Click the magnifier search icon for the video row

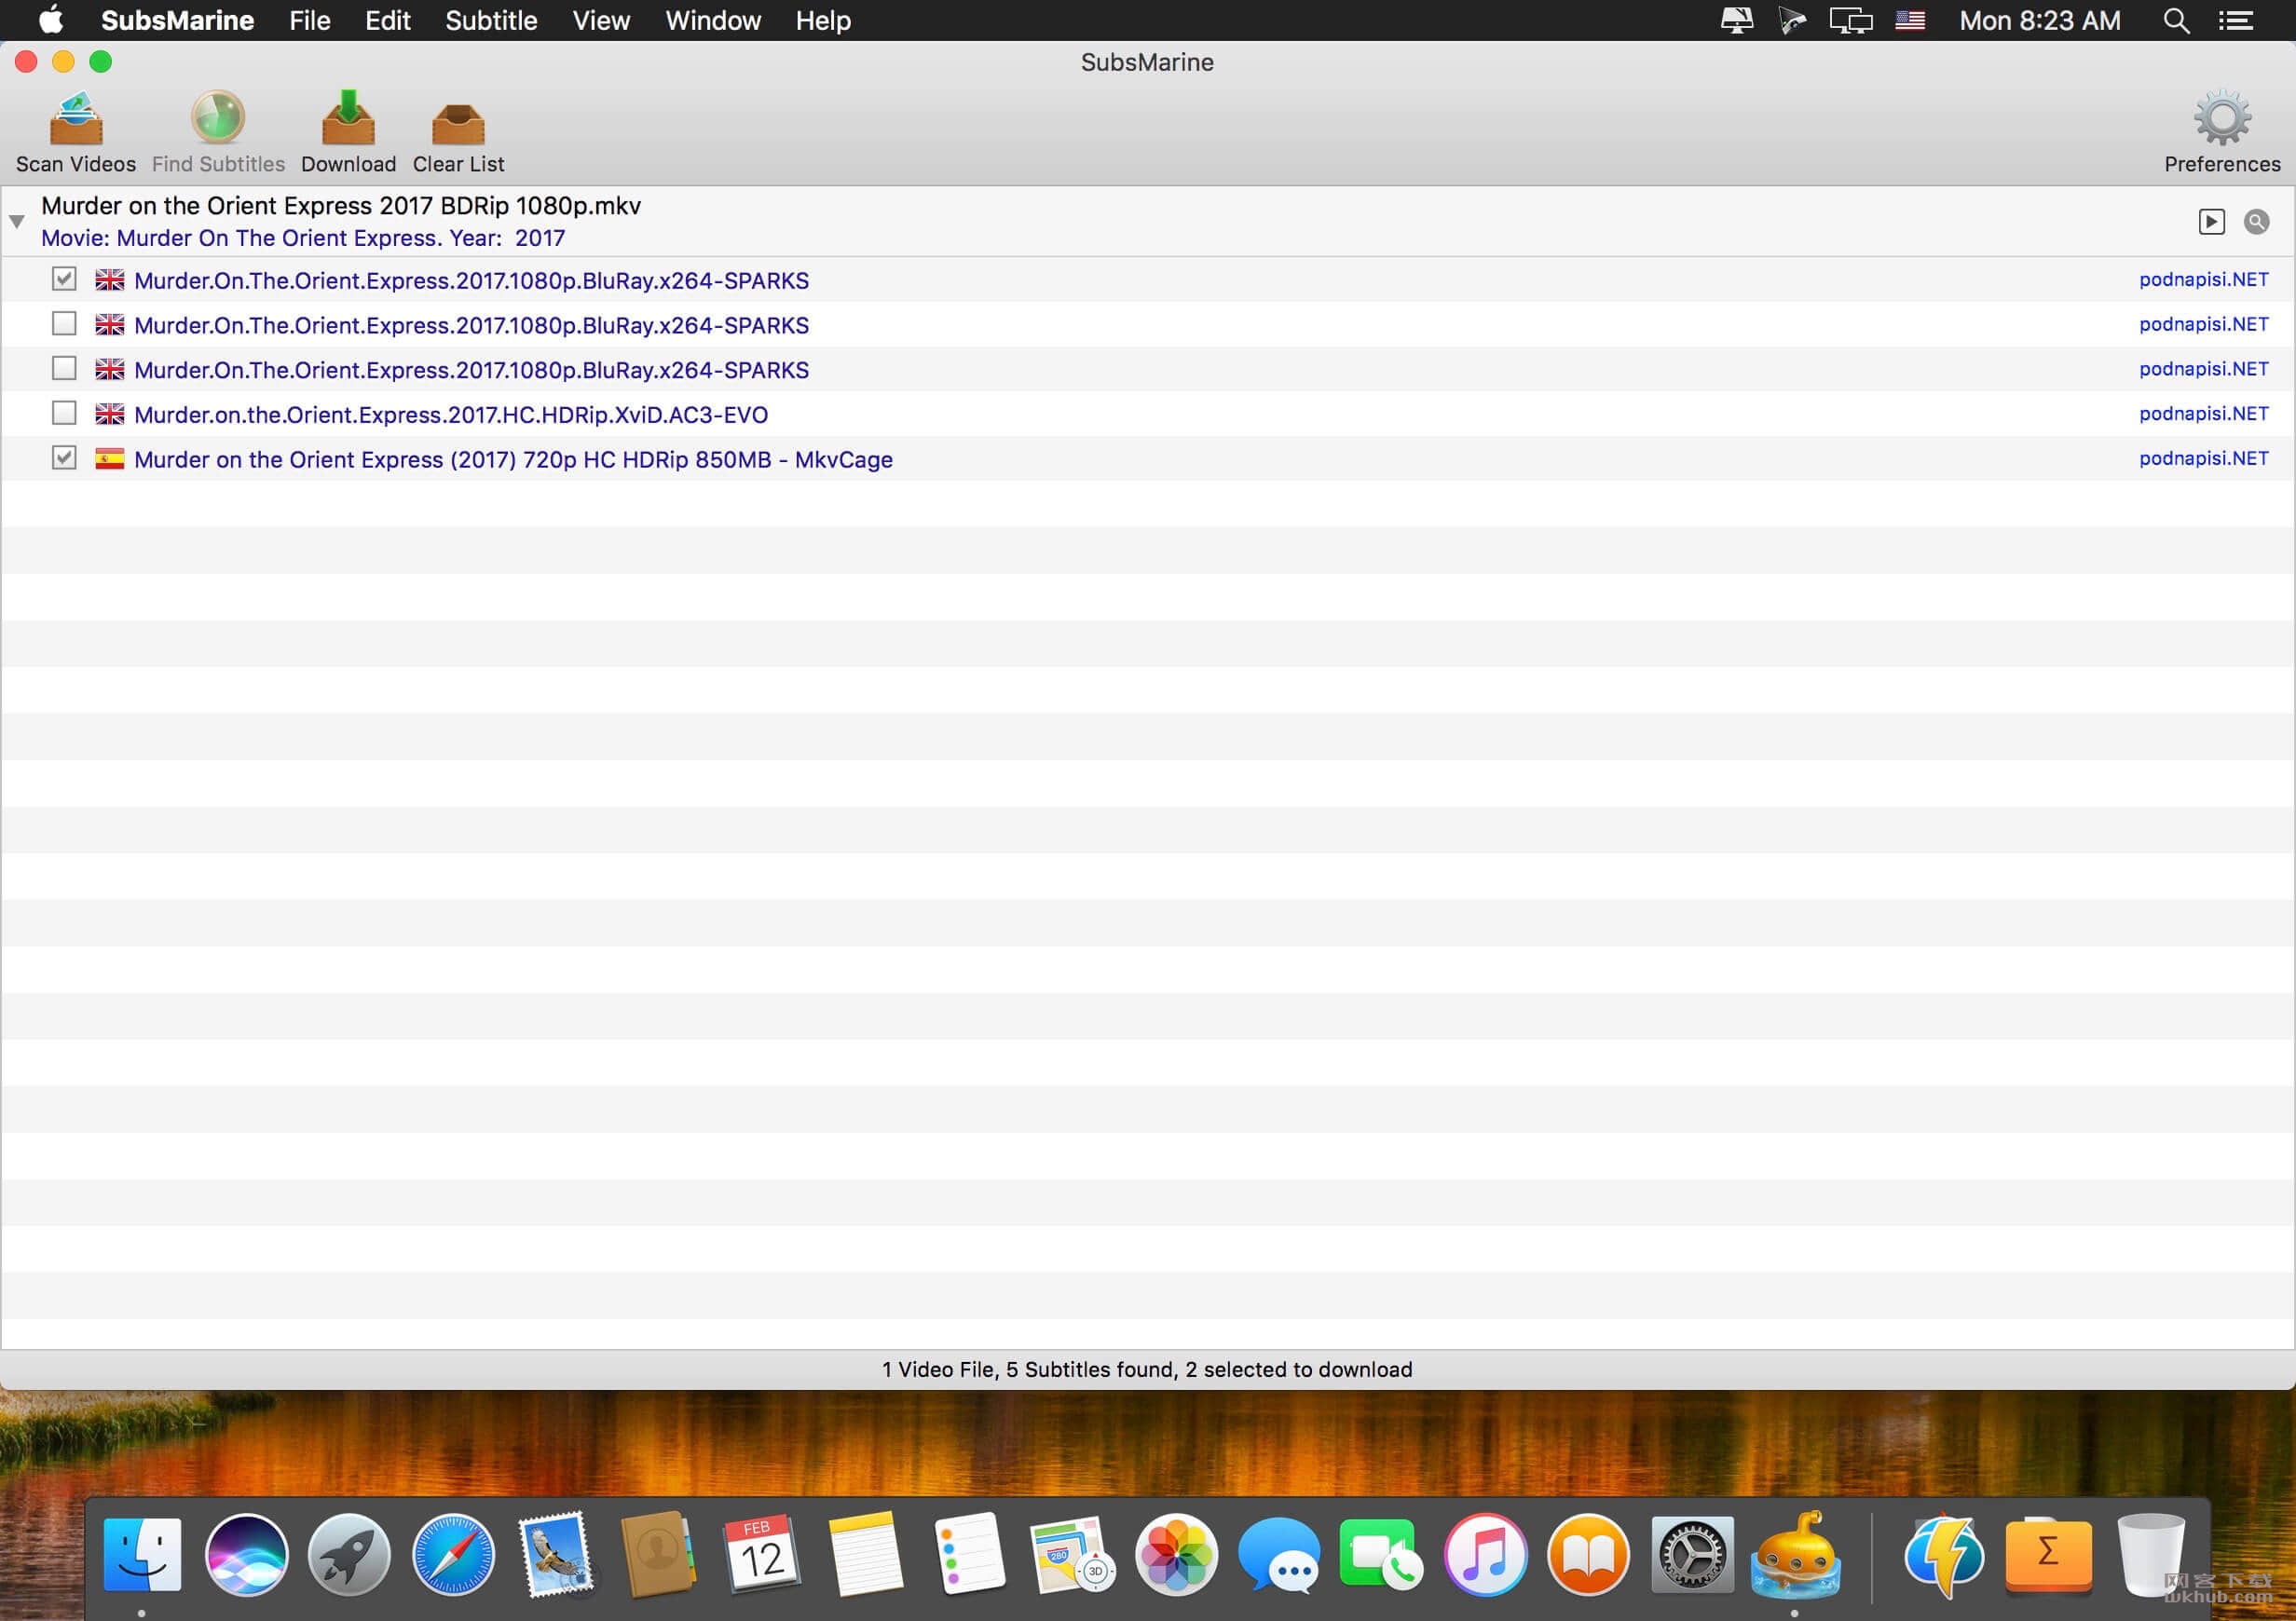click(2256, 222)
